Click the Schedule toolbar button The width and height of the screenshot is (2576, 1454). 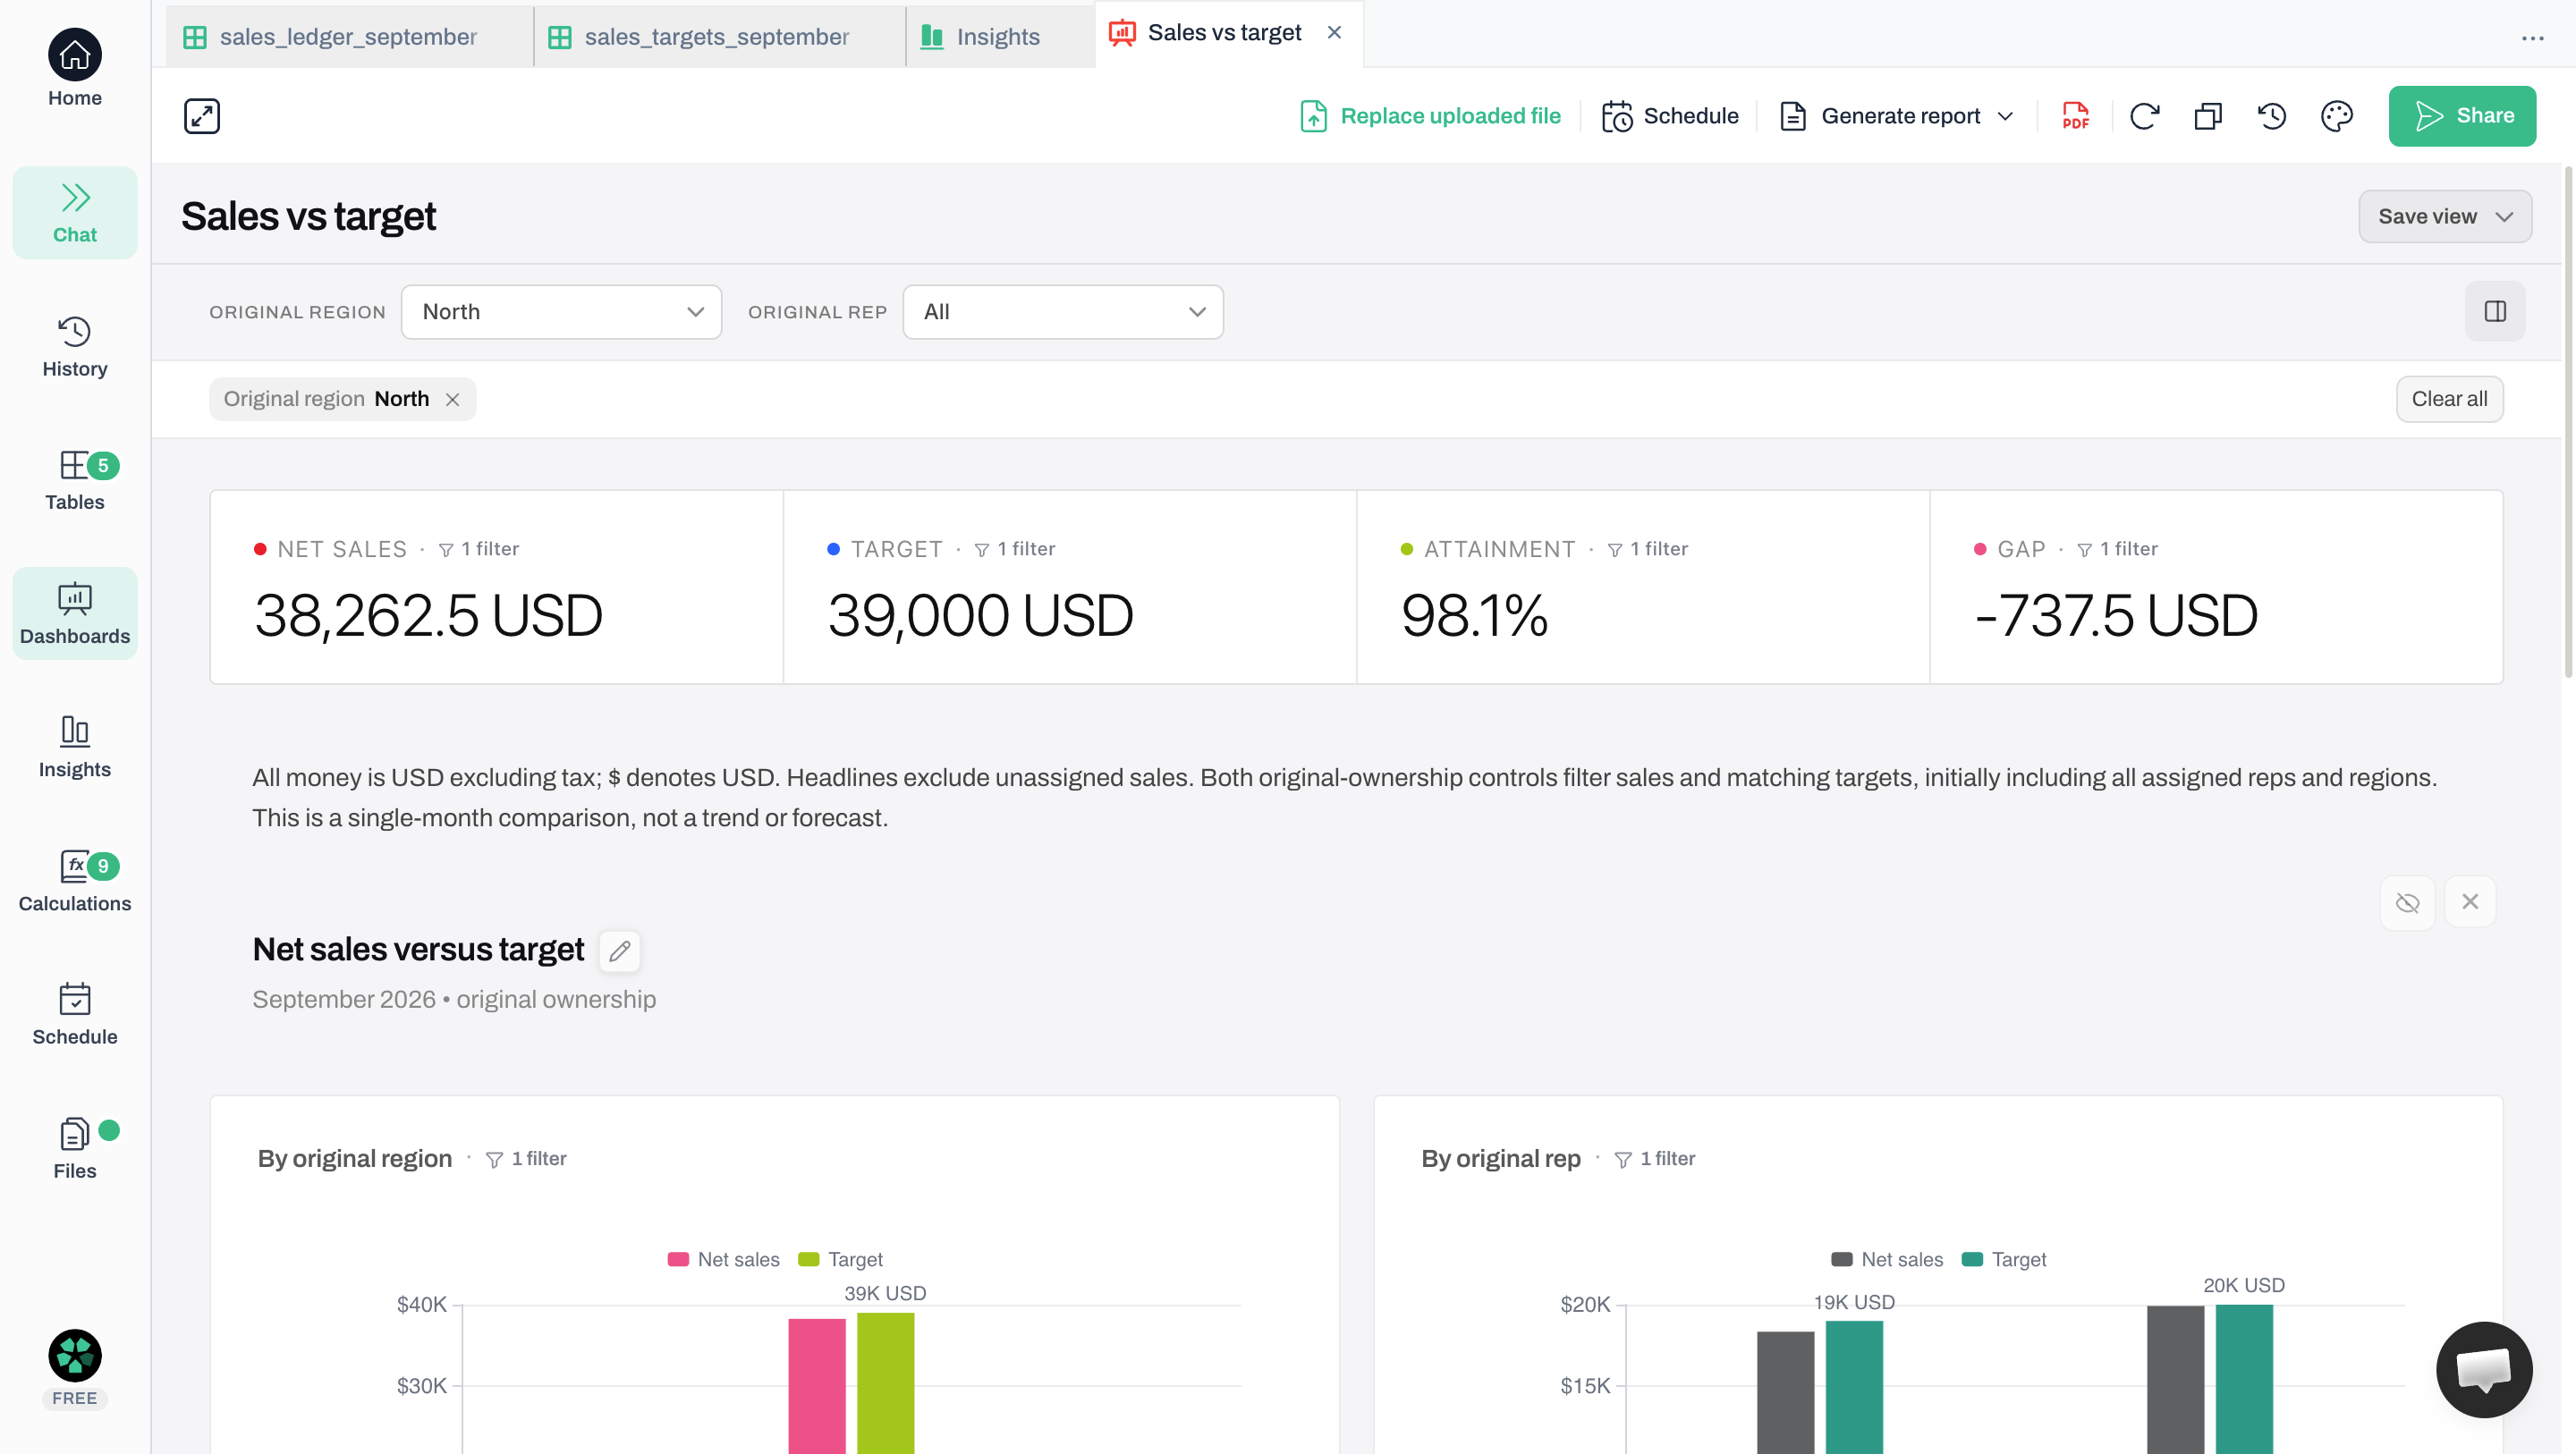1670,116
